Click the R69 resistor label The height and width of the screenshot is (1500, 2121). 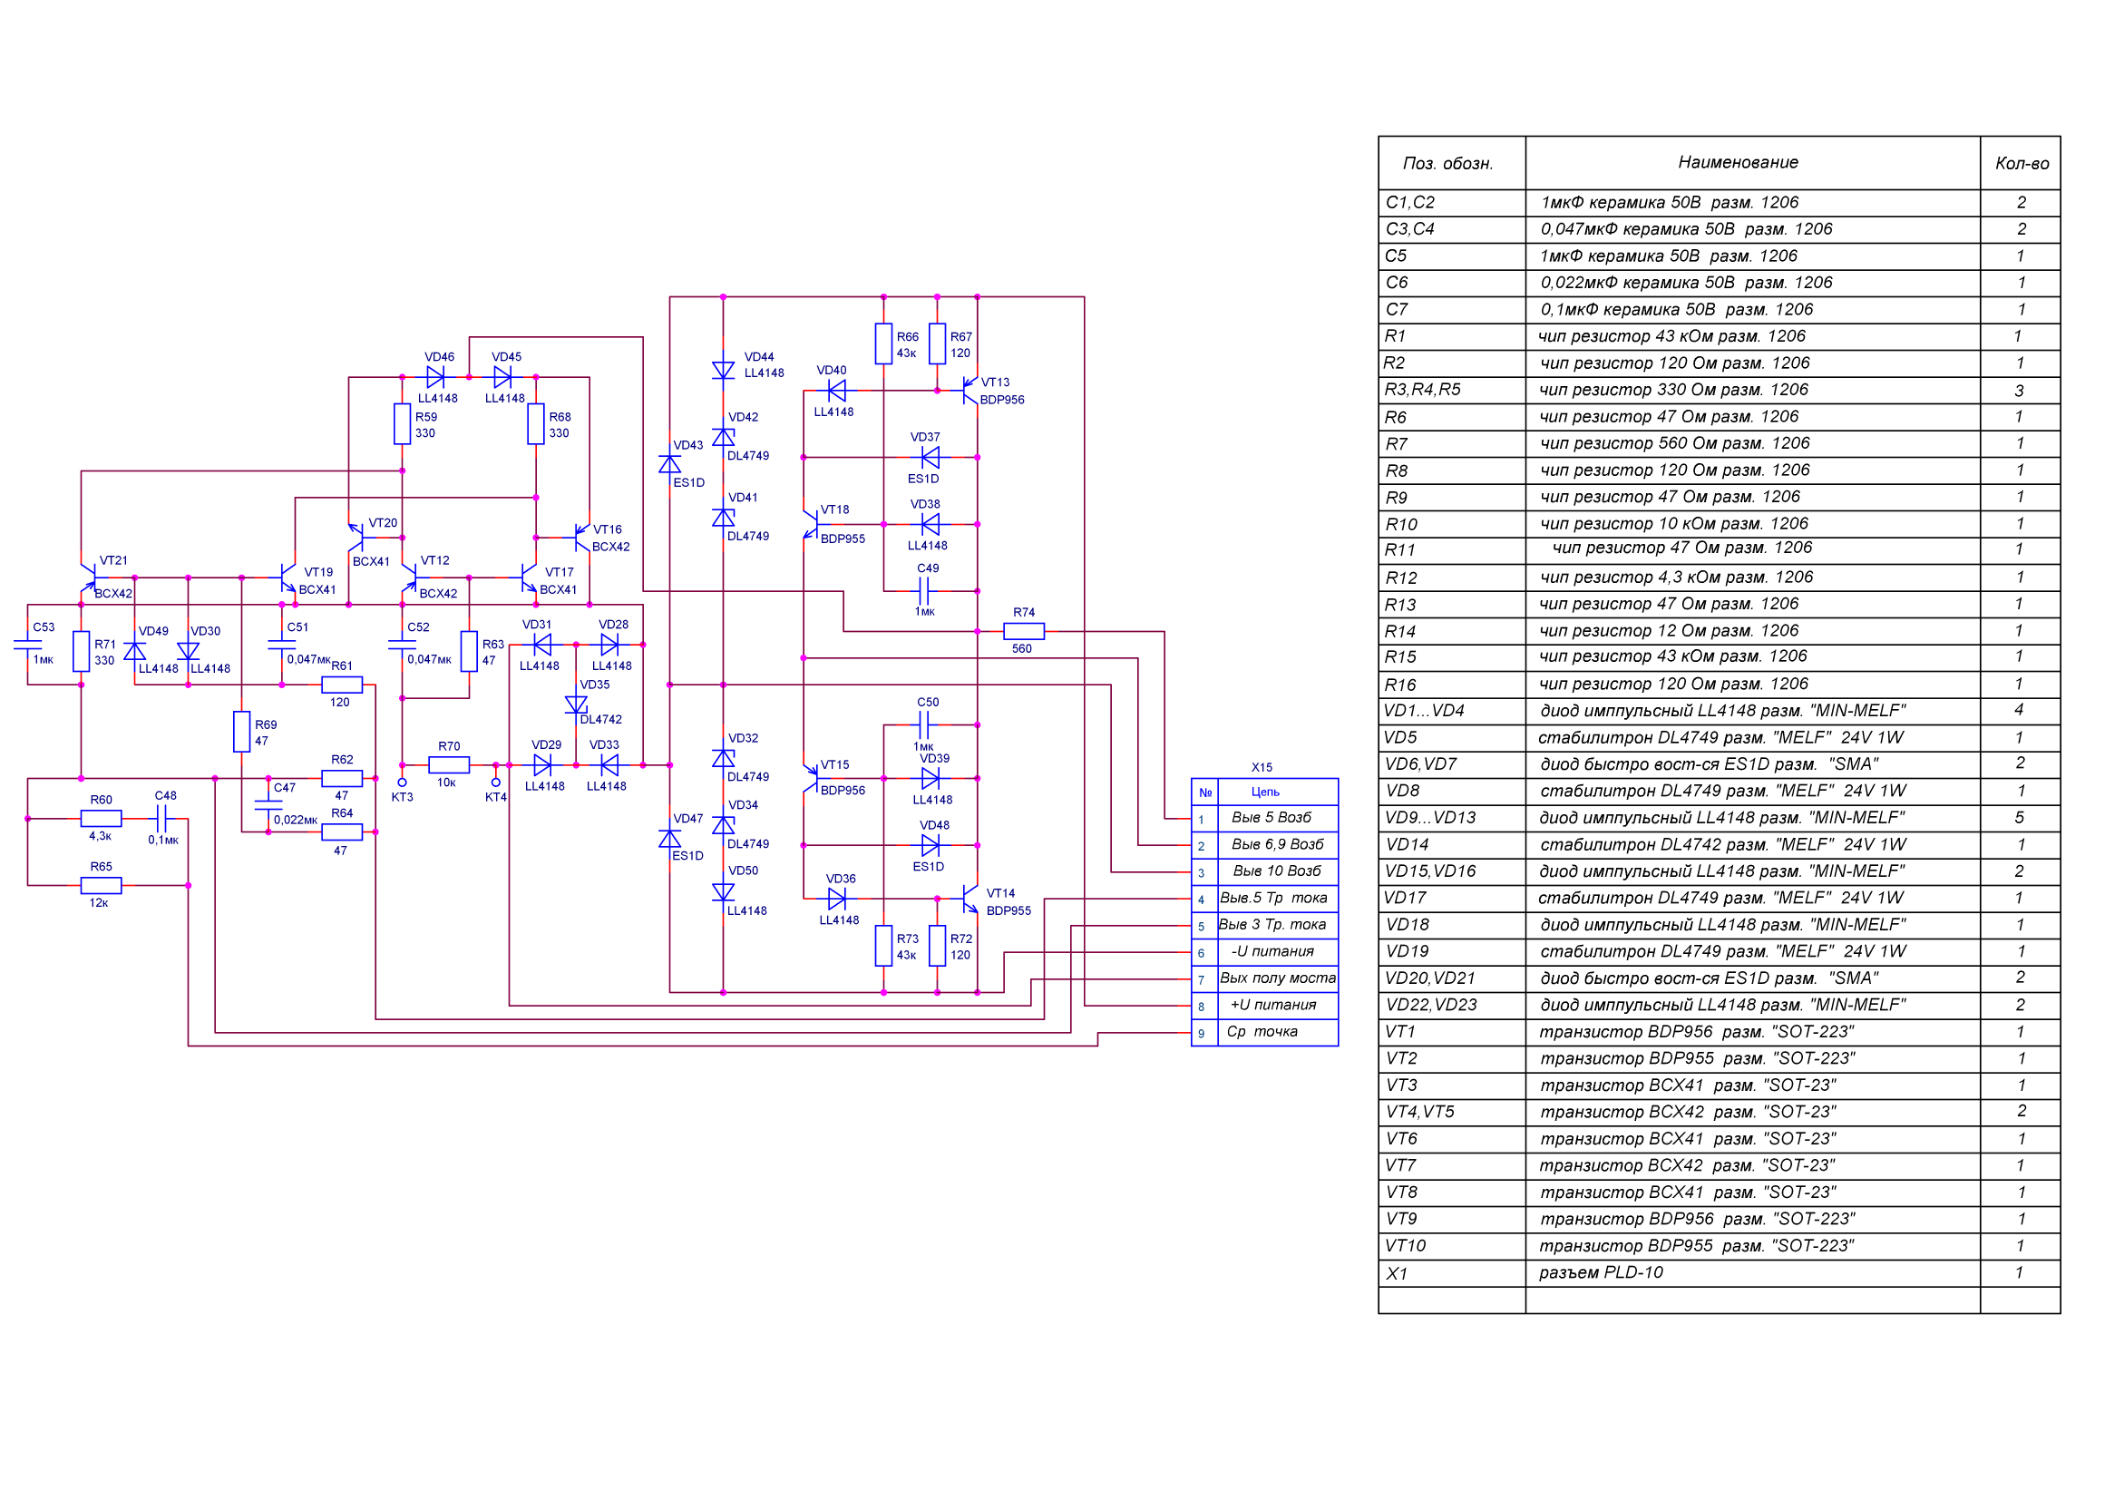pos(266,725)
